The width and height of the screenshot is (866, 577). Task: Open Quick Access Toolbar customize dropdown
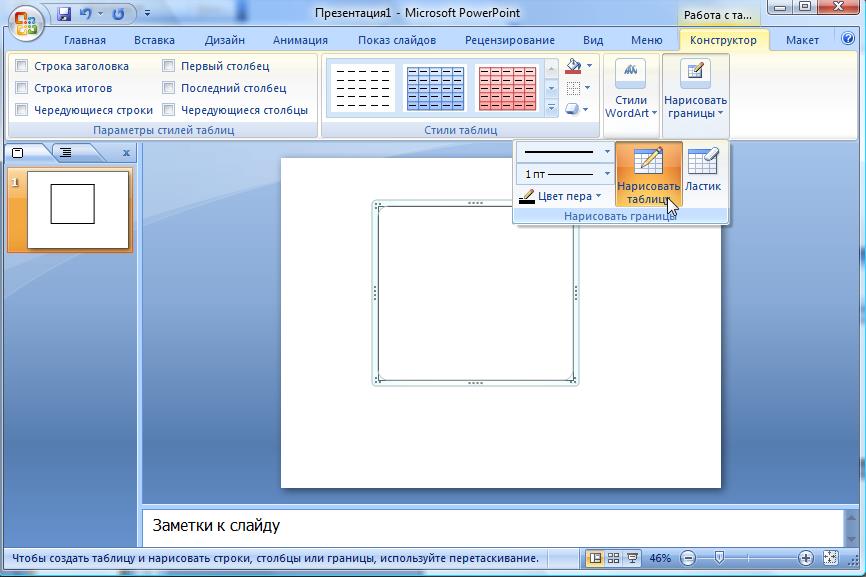click(x=147, y=13)
